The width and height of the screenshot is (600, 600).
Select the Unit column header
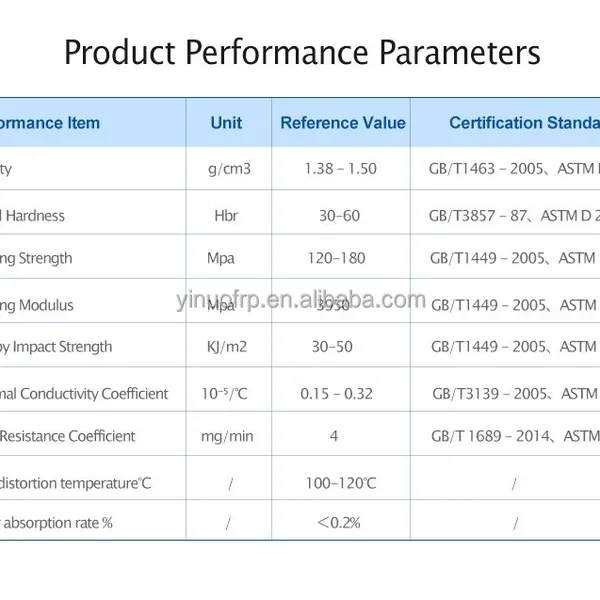pyautogui.click(x=226, y=123)
